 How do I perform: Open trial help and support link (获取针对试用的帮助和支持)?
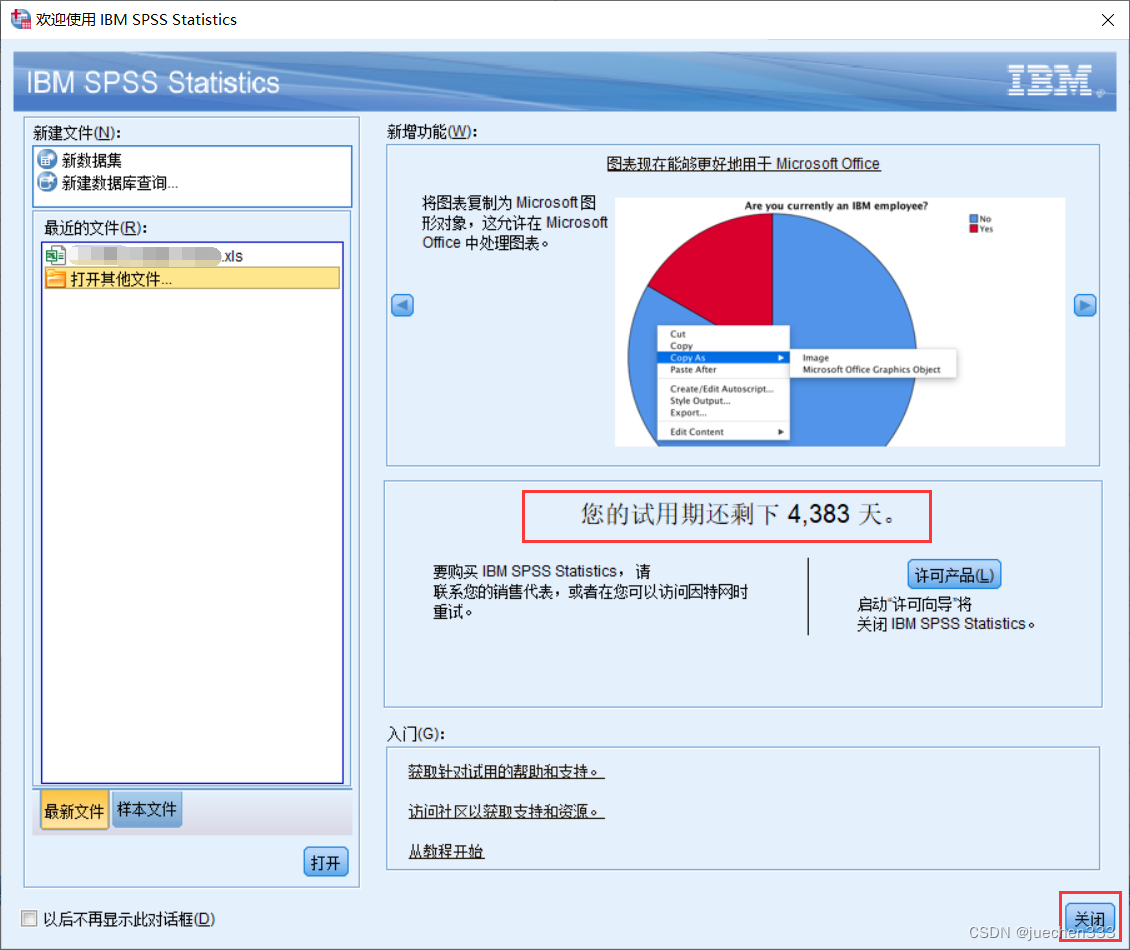point(506,771)
